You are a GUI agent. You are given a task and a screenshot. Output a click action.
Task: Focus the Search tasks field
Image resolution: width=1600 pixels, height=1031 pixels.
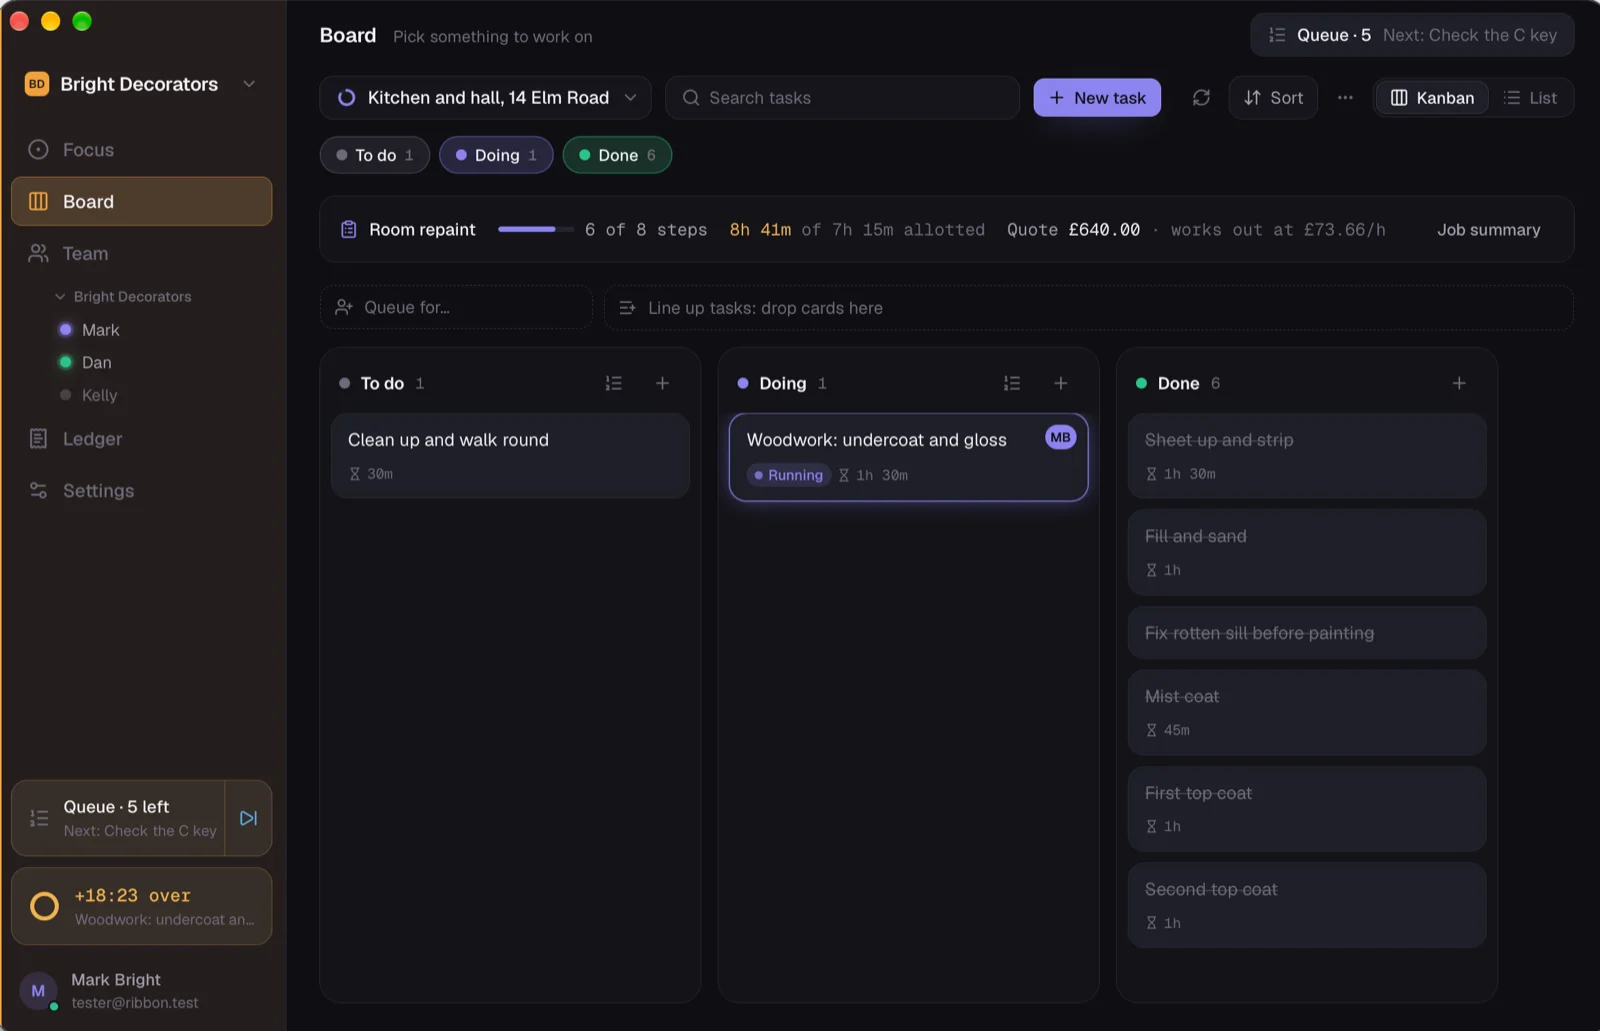click(842, 98)
